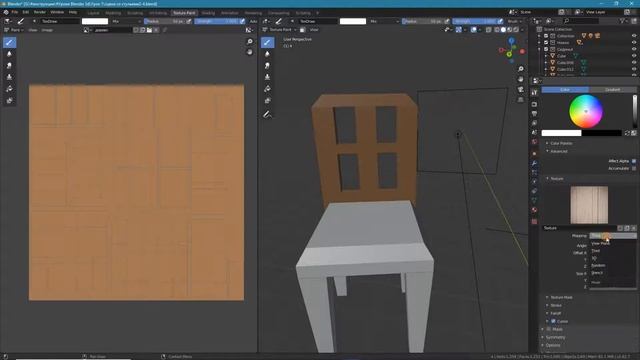Open blend mode Mix dropdown in image editor
This screenshot has width=640, height=360.
coord(126,21)
